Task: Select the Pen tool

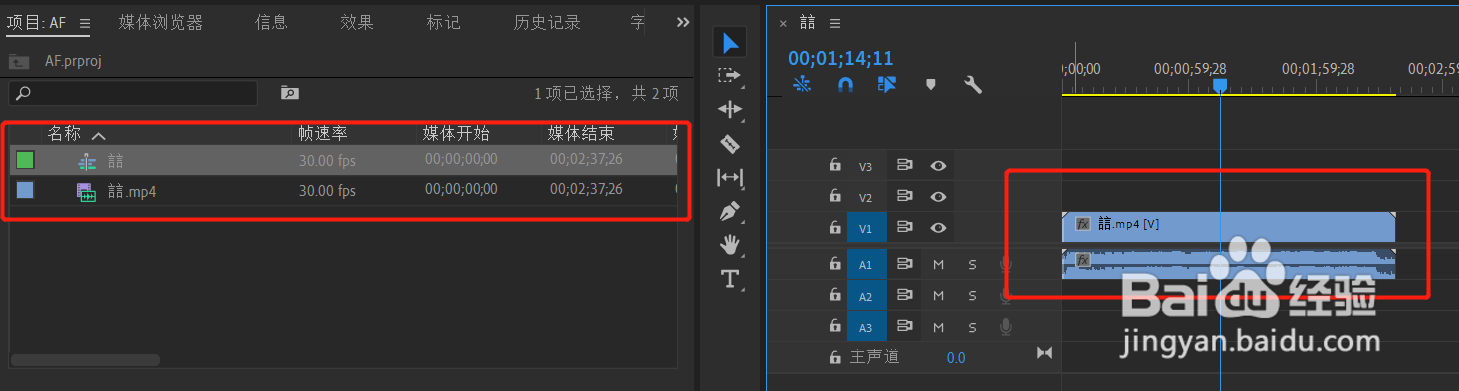Action: [730, 211]
